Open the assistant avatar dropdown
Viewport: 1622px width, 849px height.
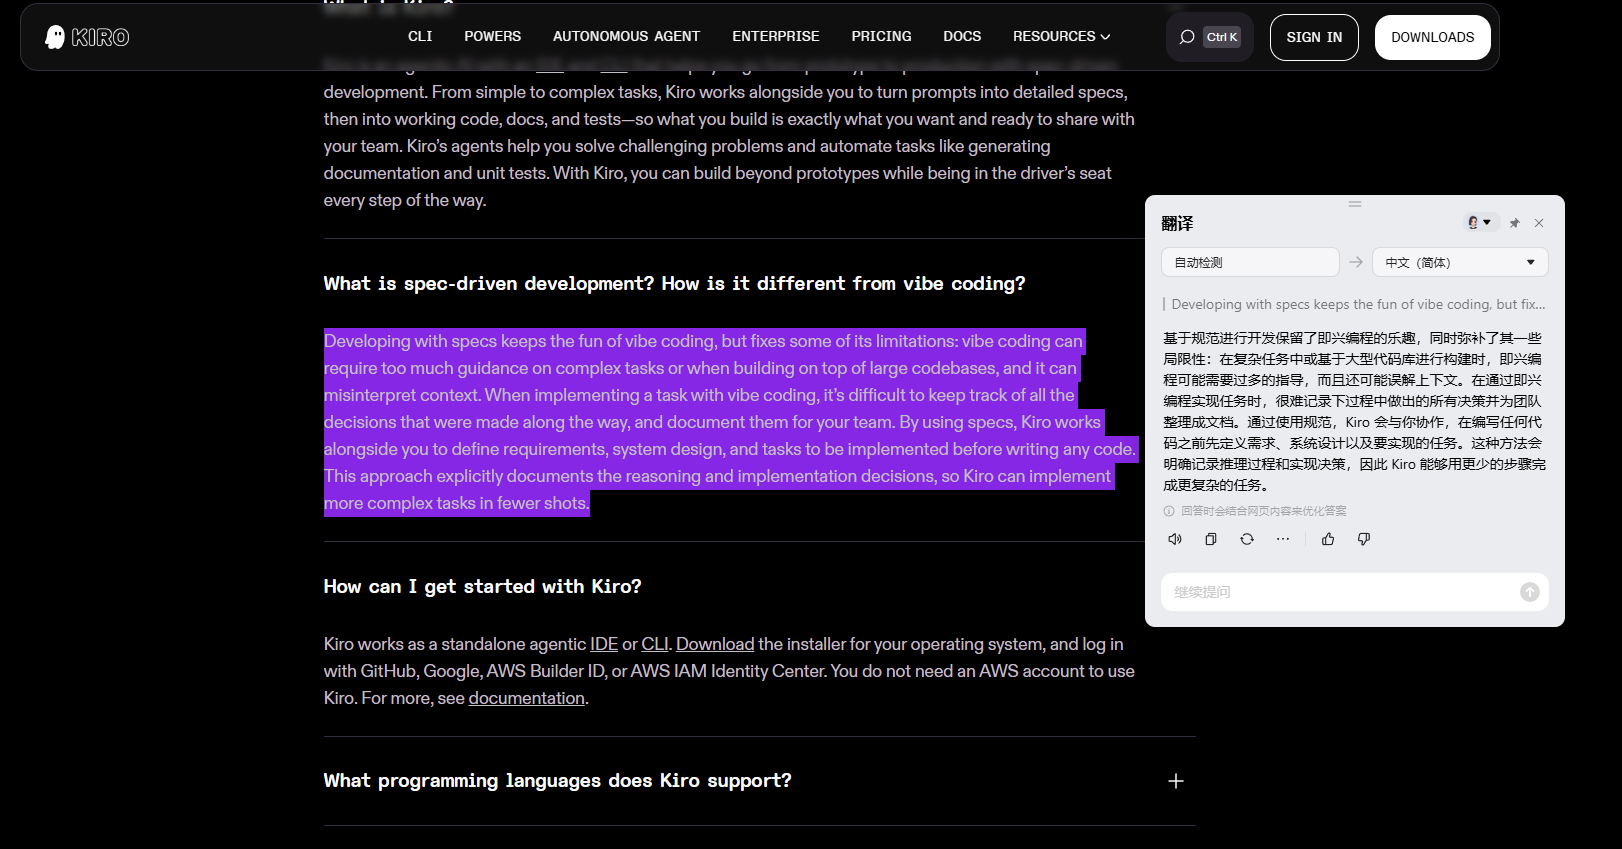click(1480, 222)
